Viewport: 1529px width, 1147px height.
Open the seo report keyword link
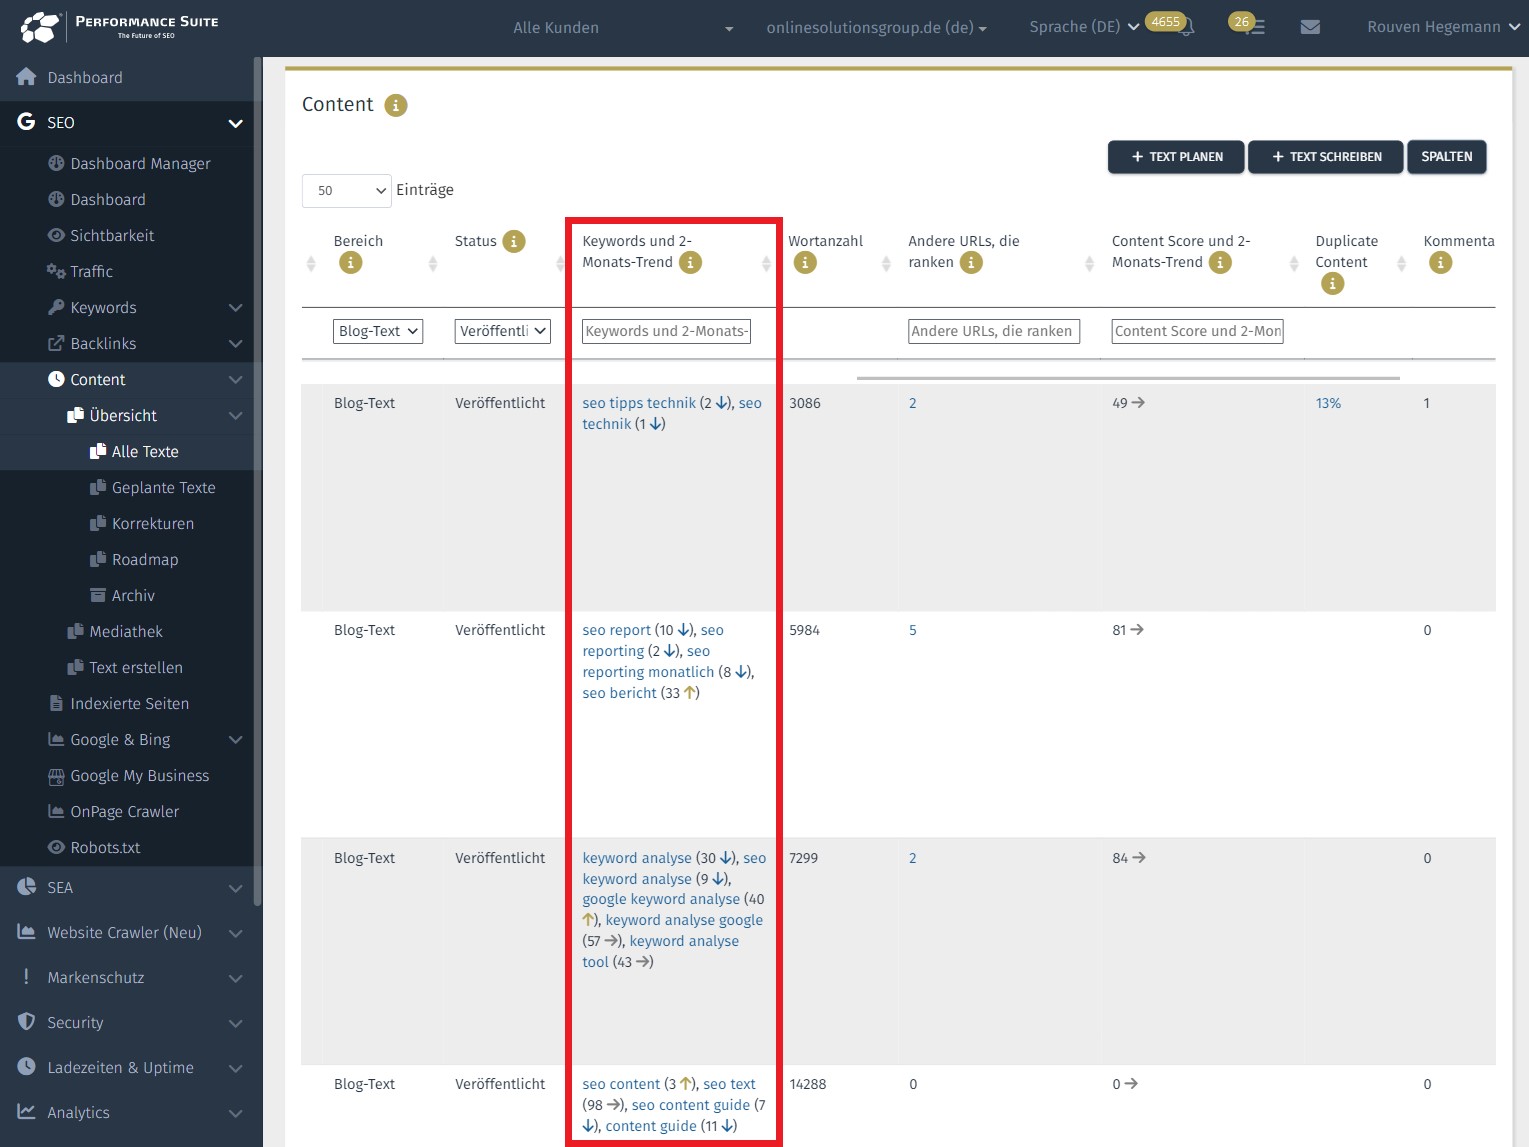(616, 630)
